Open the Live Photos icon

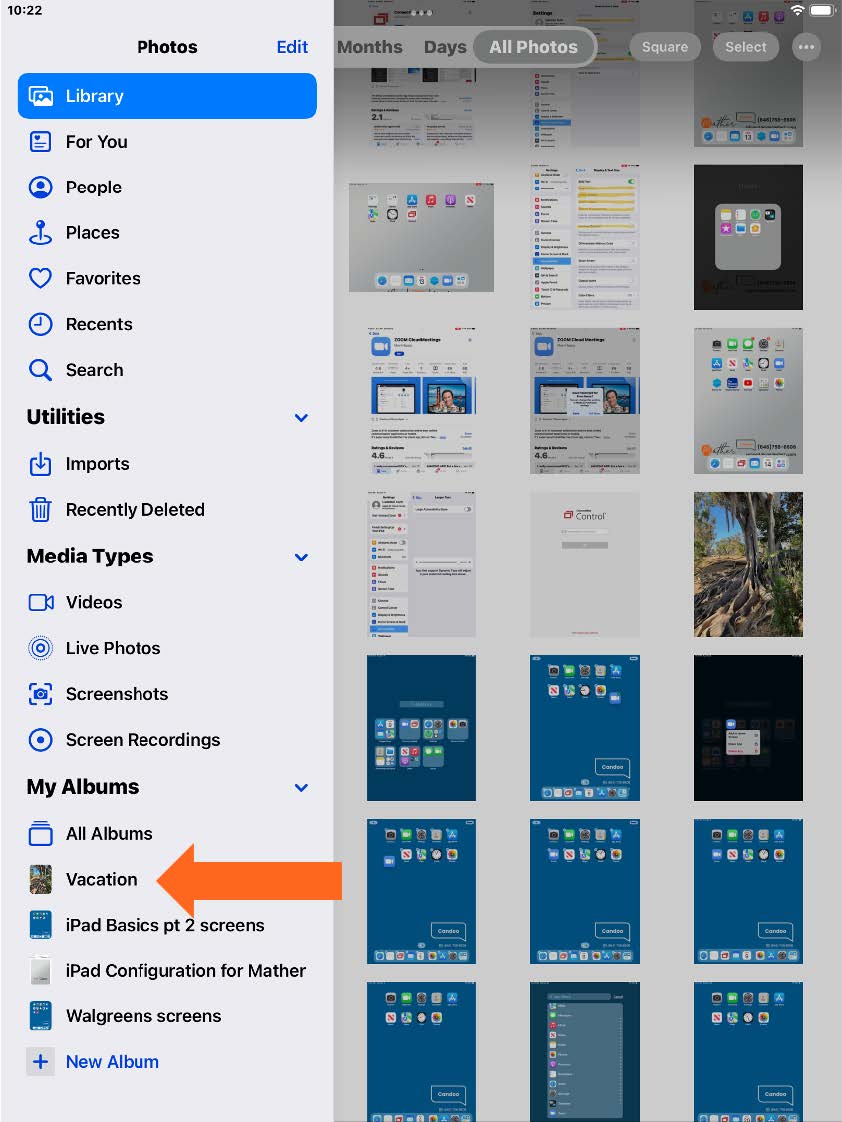[x=40, y=648]
